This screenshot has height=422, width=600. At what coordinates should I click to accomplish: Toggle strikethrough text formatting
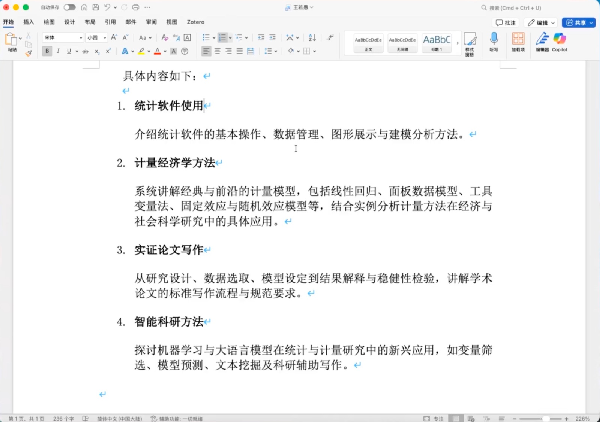(84, 51)
